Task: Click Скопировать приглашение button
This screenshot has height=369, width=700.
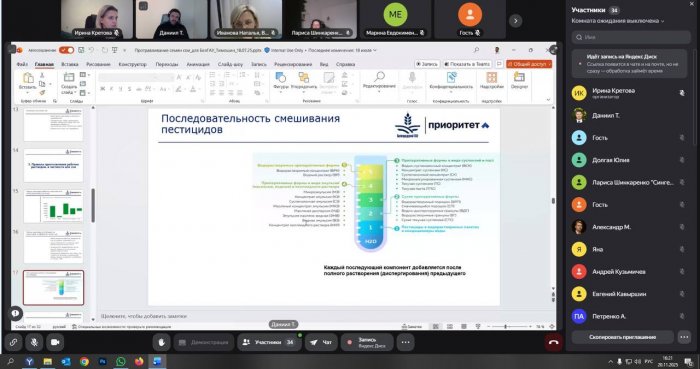Action: tap(622, 337)
